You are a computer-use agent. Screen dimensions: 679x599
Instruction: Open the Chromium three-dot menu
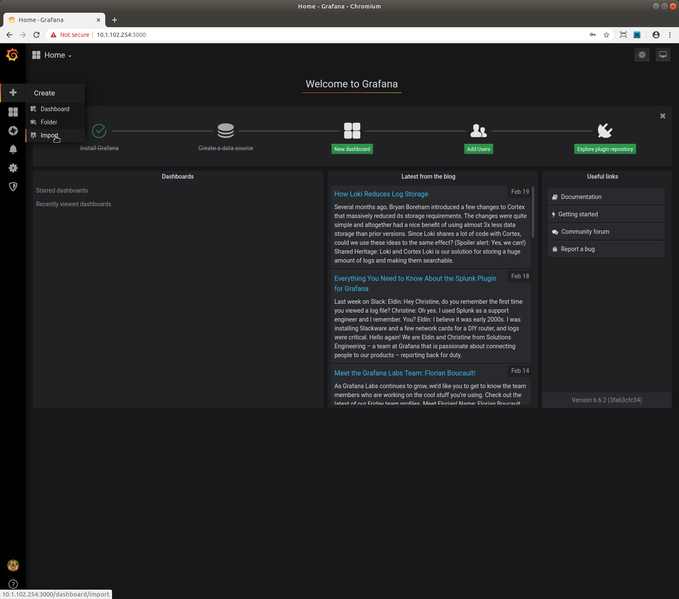(x=669, y=35)
